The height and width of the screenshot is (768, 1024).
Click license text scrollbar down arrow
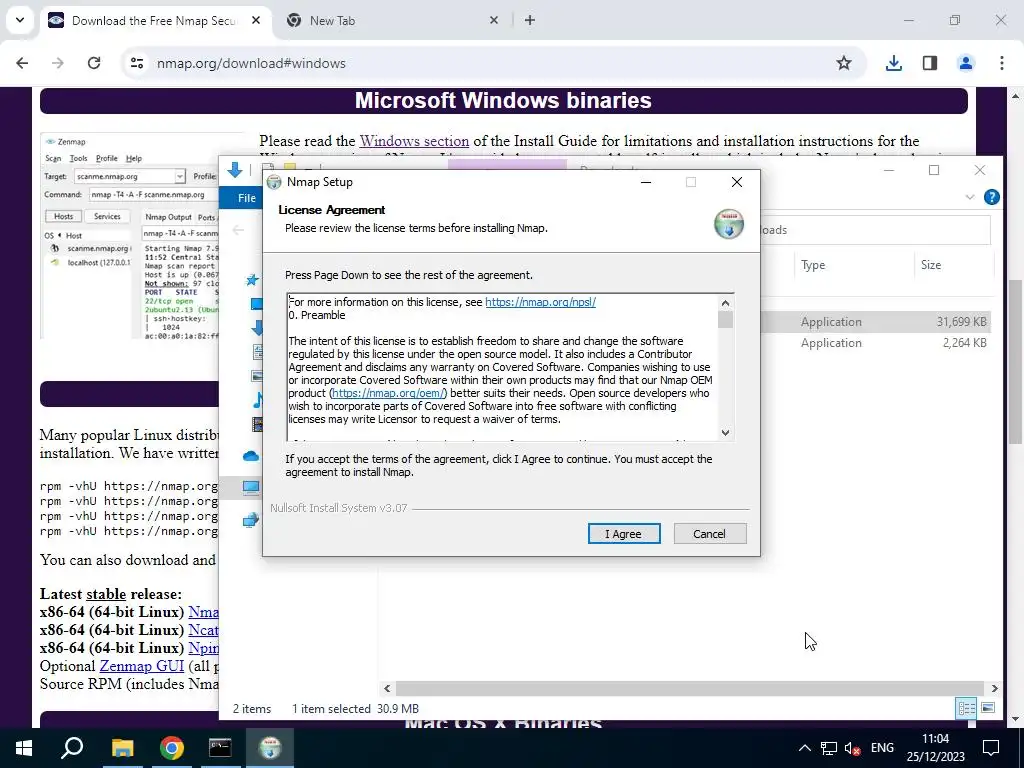725,432
